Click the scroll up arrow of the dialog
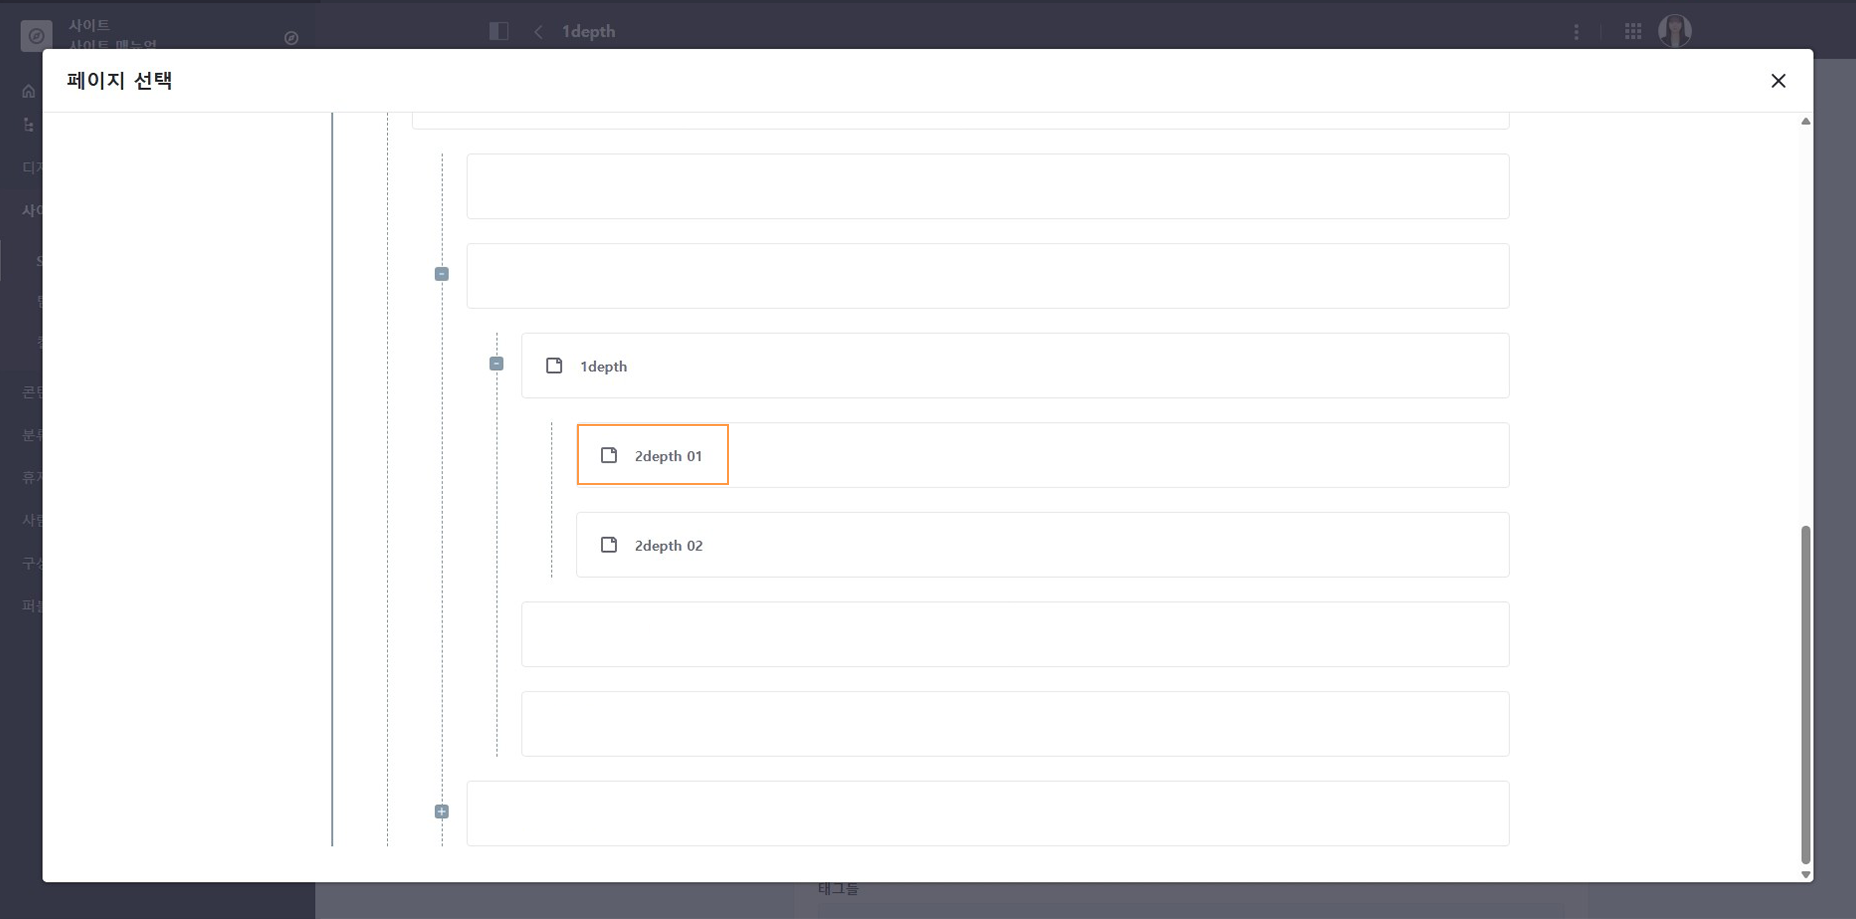 point(1805,121)
